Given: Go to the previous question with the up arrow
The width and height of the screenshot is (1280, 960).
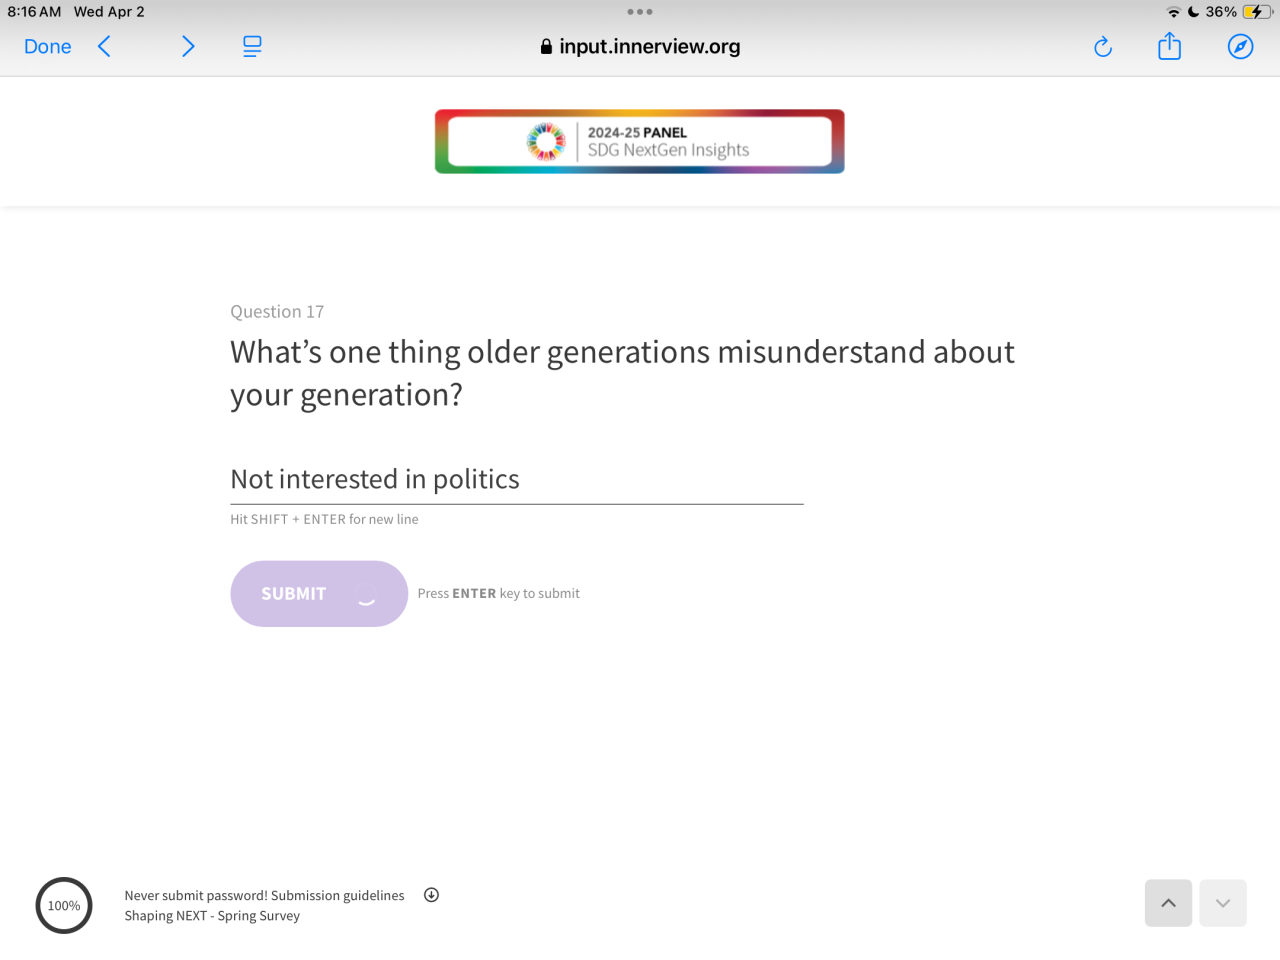Looking at the screenshot, I should click(1168, 903).
